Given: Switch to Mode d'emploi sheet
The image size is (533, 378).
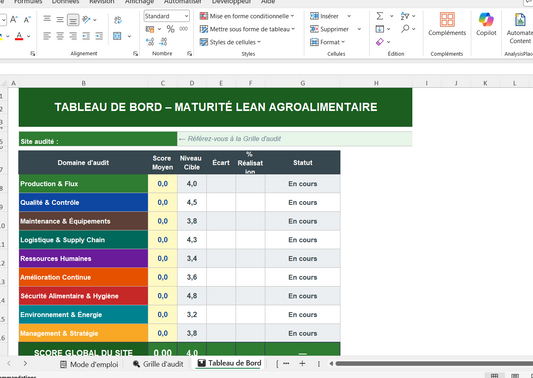Looking at the screenshot, I should [x=89, y=364].
